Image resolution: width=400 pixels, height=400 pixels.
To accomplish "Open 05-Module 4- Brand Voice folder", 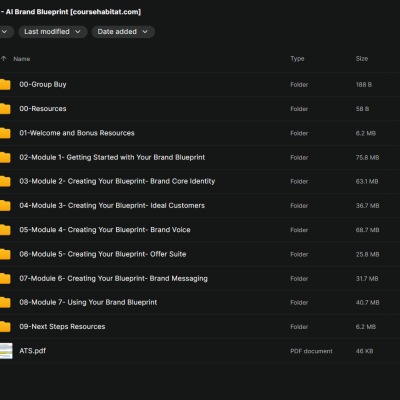I will [105, 230].
